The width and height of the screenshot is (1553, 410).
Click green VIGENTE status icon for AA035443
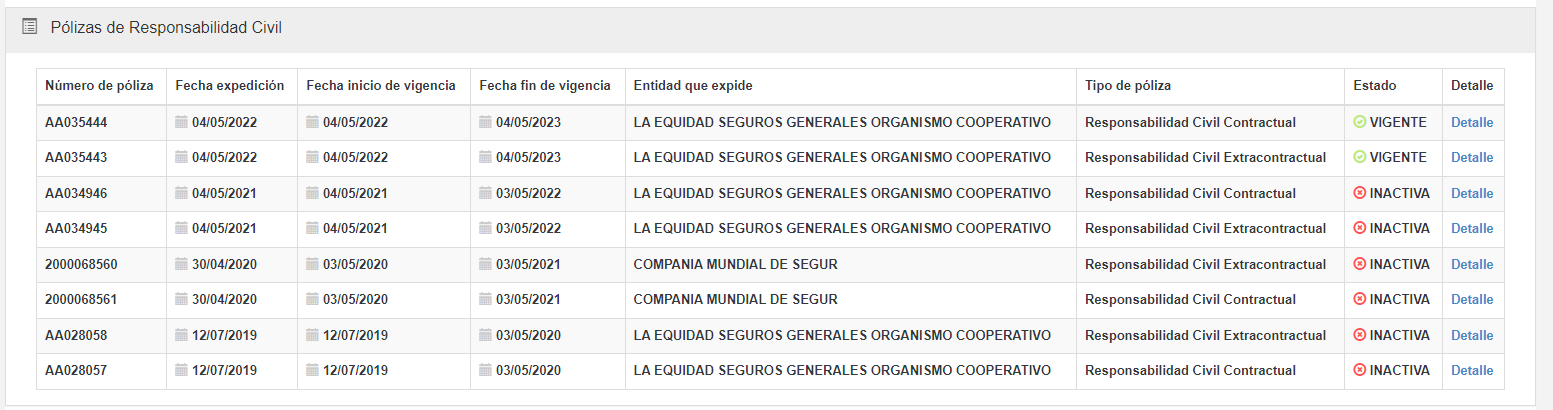(x=1359, y=157)
